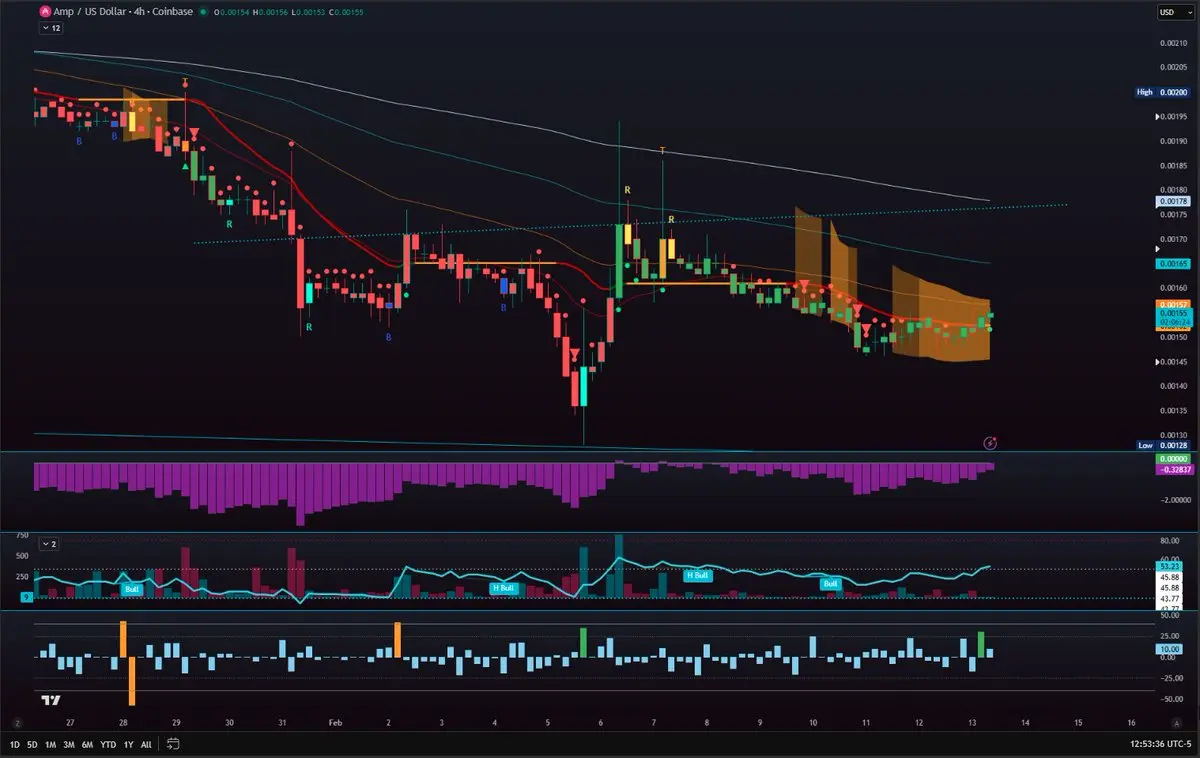Click the 10.00 value tag in bottom pane
The height and width of the screenshot is (758, 1200).
point(1170,649)
